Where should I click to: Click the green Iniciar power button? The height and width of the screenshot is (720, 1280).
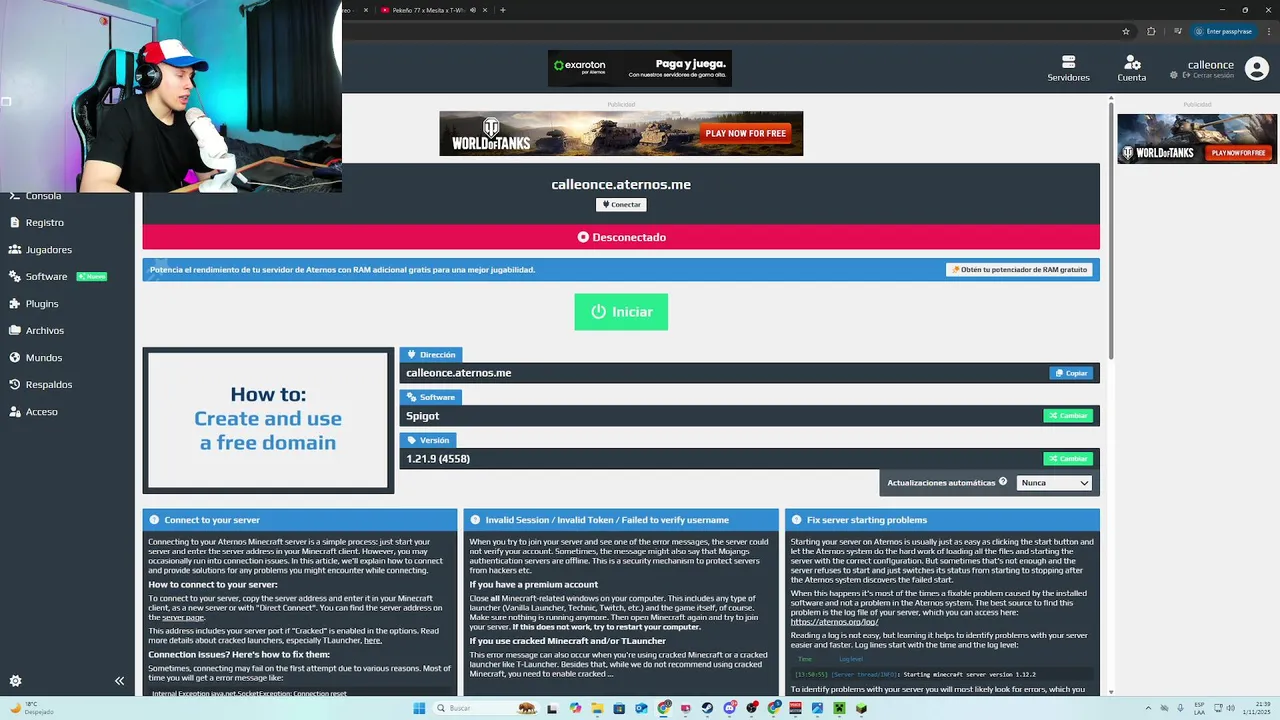(621, 312)
